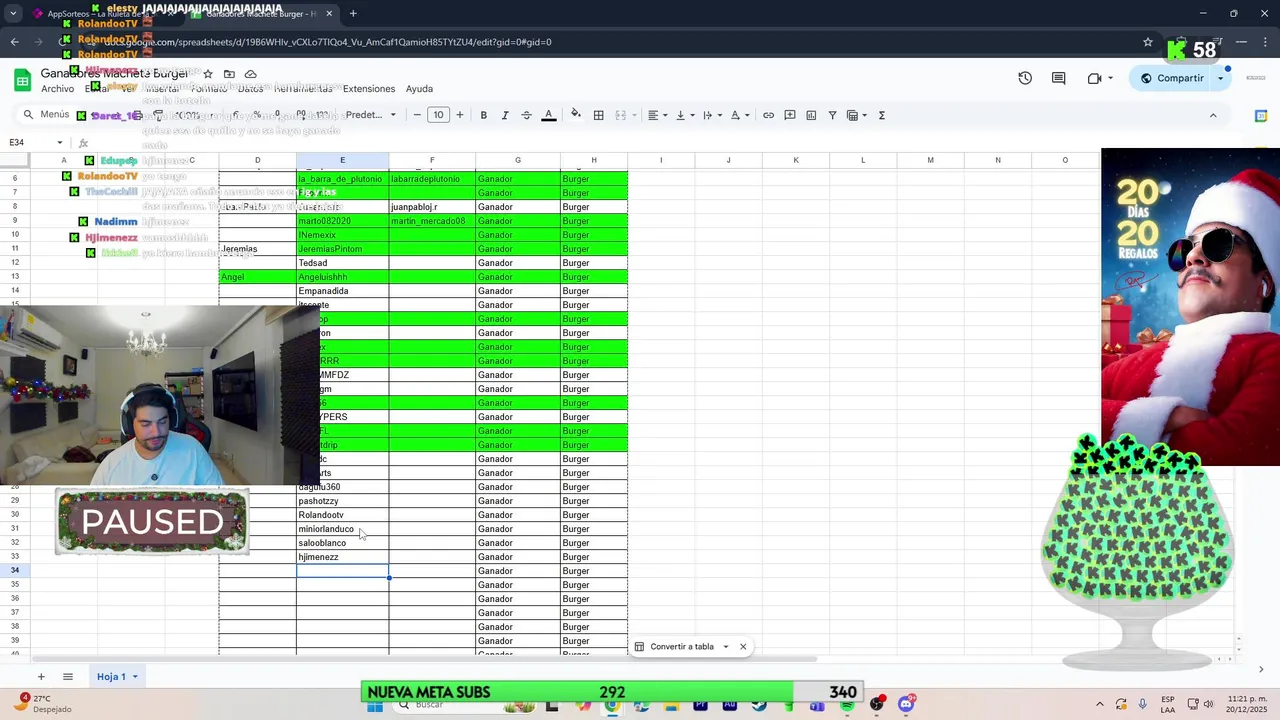
Task: Expand Convertir a tabla options arrow
Action: [726, 647]
